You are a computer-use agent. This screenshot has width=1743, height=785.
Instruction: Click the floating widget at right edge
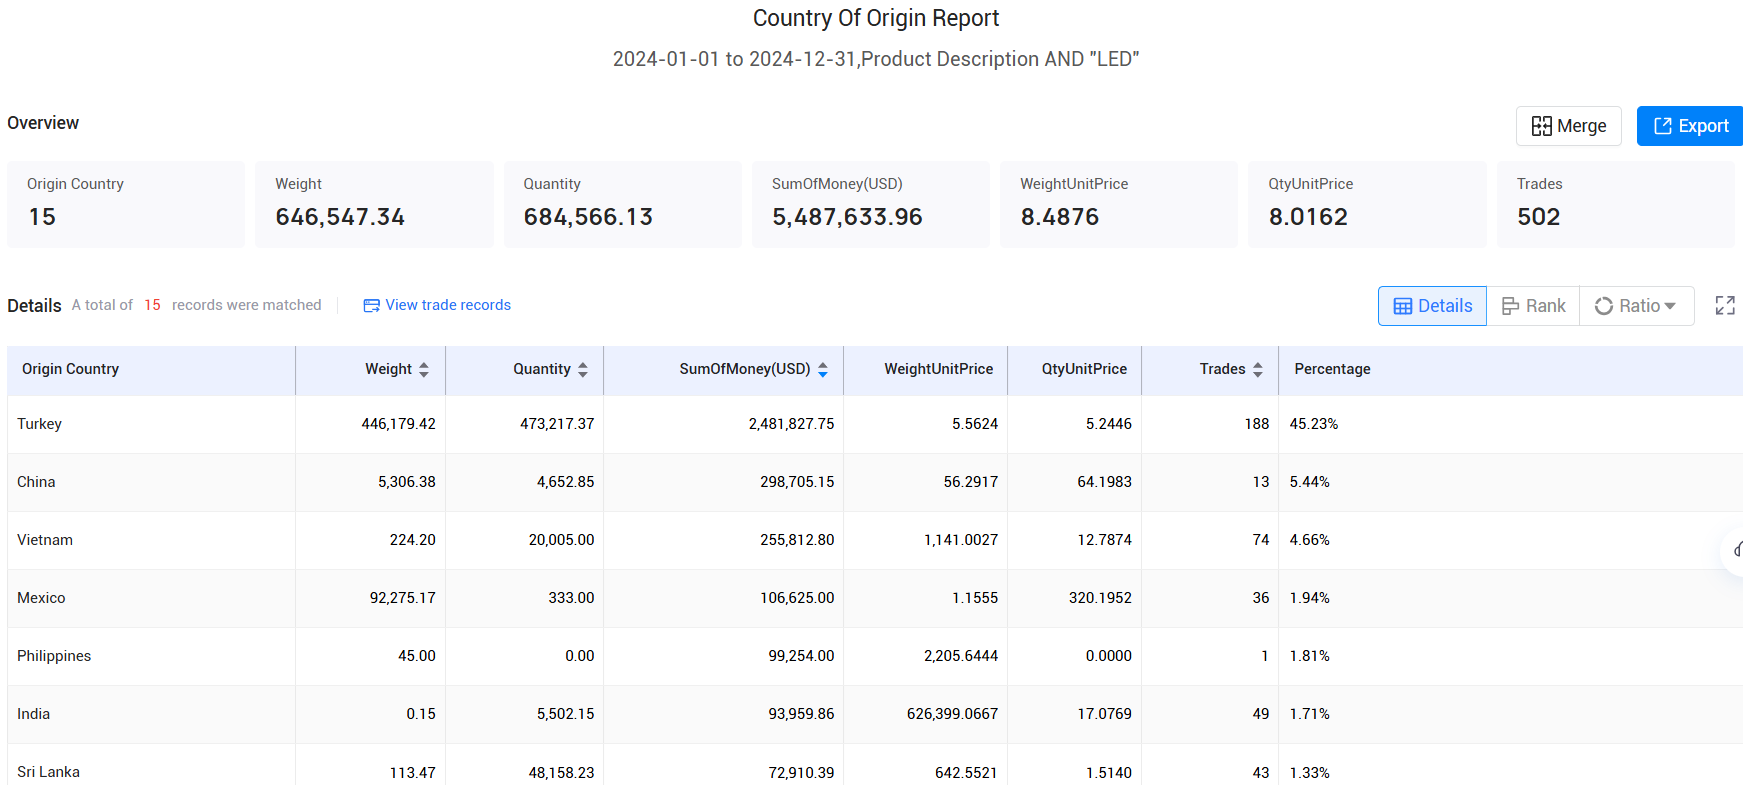1735,549
